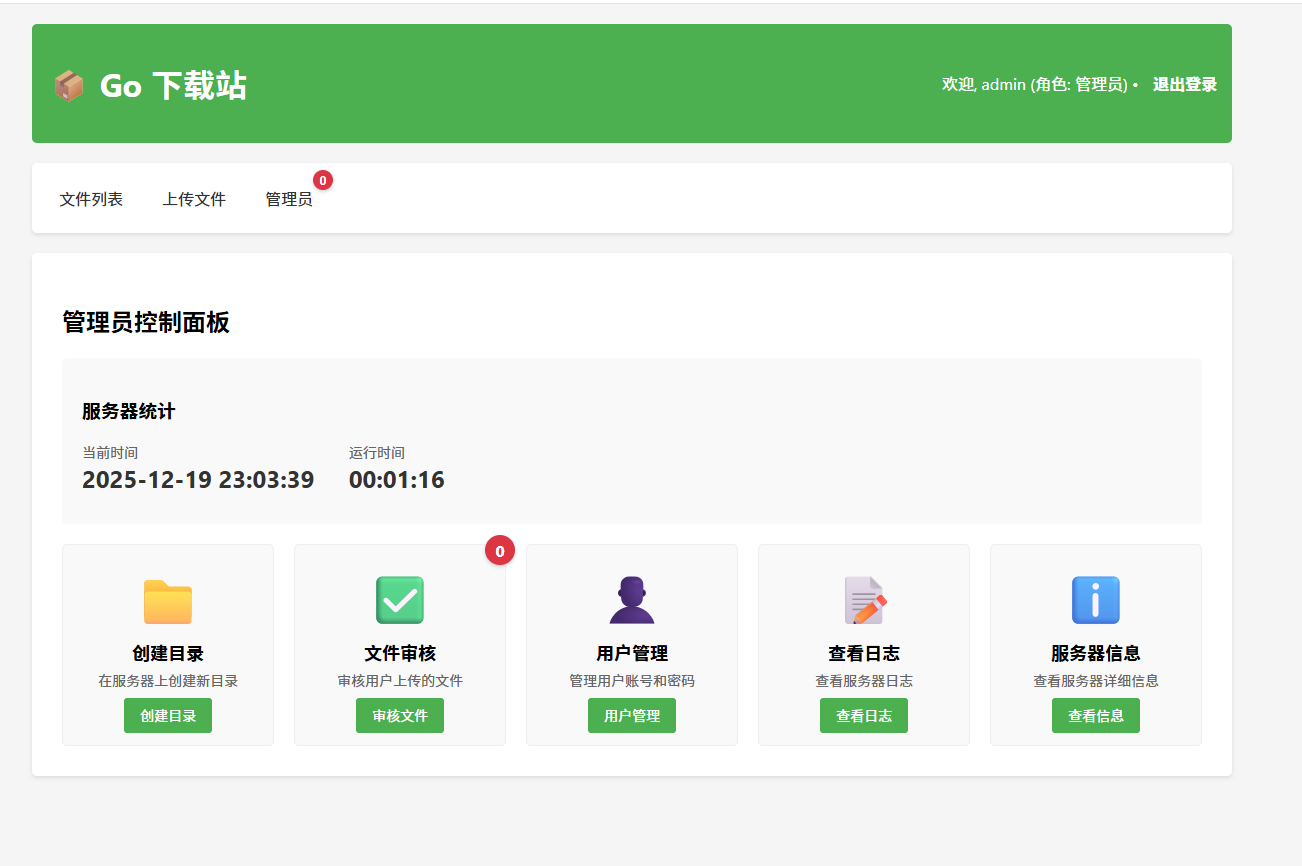Click the purple user silhouette icon
The width and height of the screenshot is (1302, 866).
pyautogui.click(x=632, y=601)
